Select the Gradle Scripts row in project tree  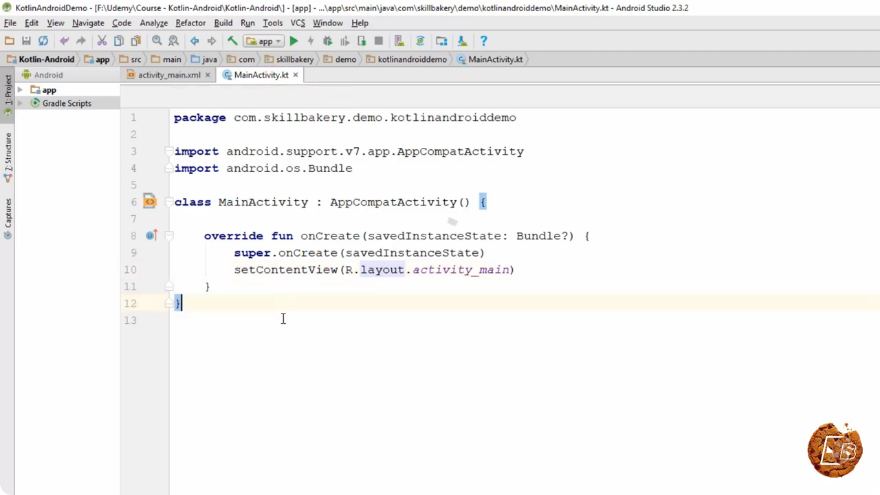click(67, 103)
